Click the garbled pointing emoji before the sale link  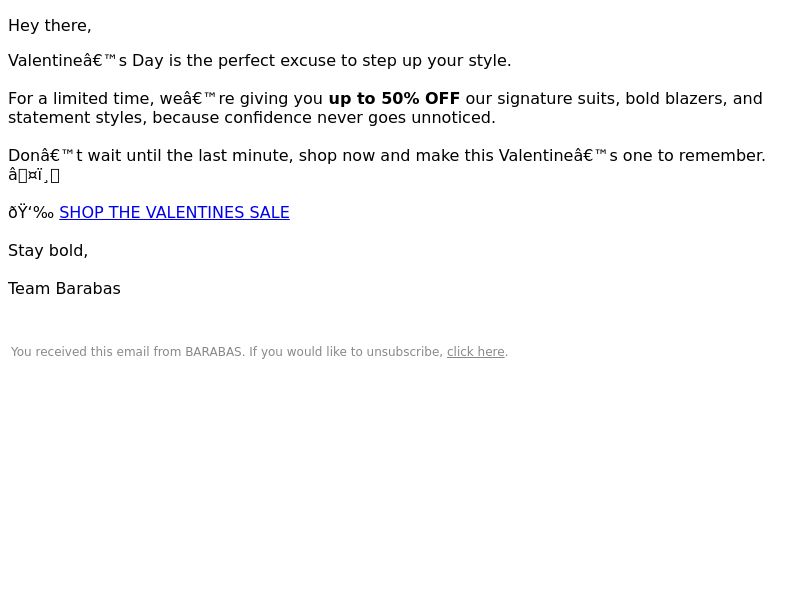[x=31, y=212]
